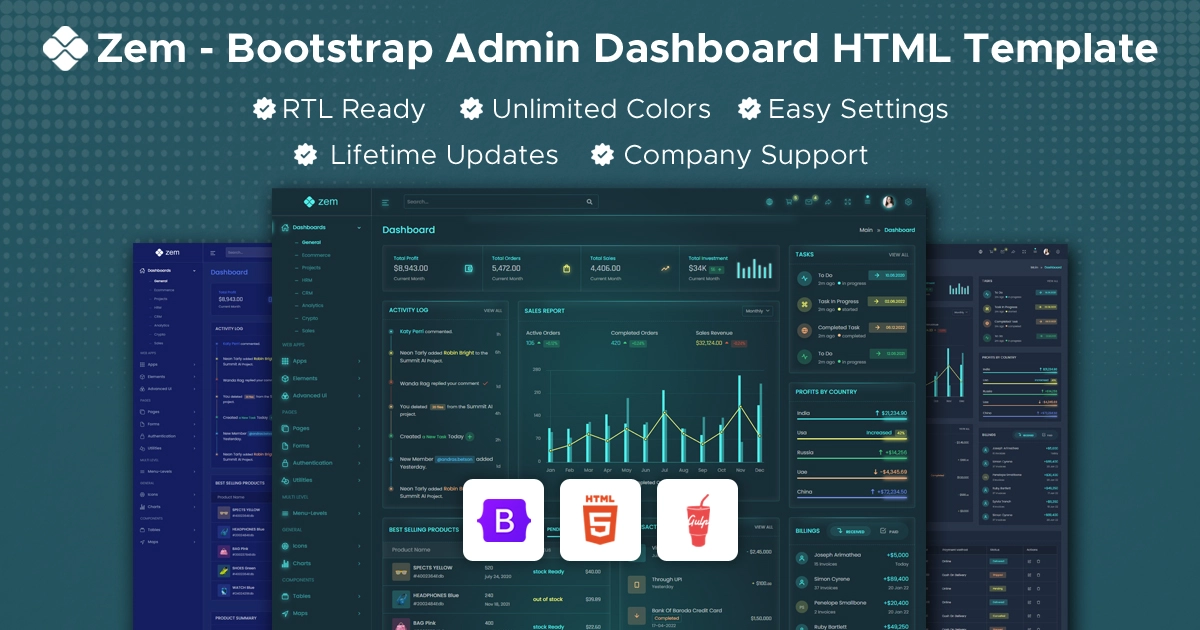1200x630 pixels.
Task: Click the stock Ready status for SPECTS YELLOW
Action: pyautogui.click(x=548, y=572)
